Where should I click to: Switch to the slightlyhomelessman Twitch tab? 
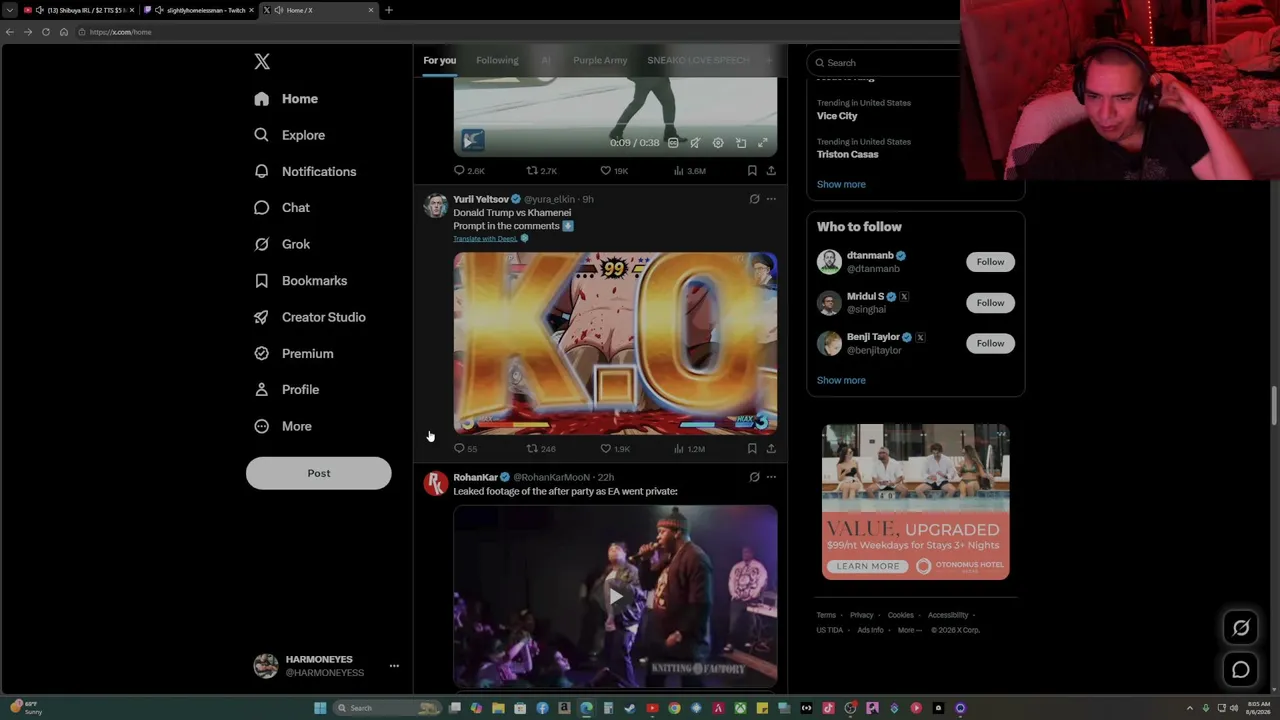point(199,10)
